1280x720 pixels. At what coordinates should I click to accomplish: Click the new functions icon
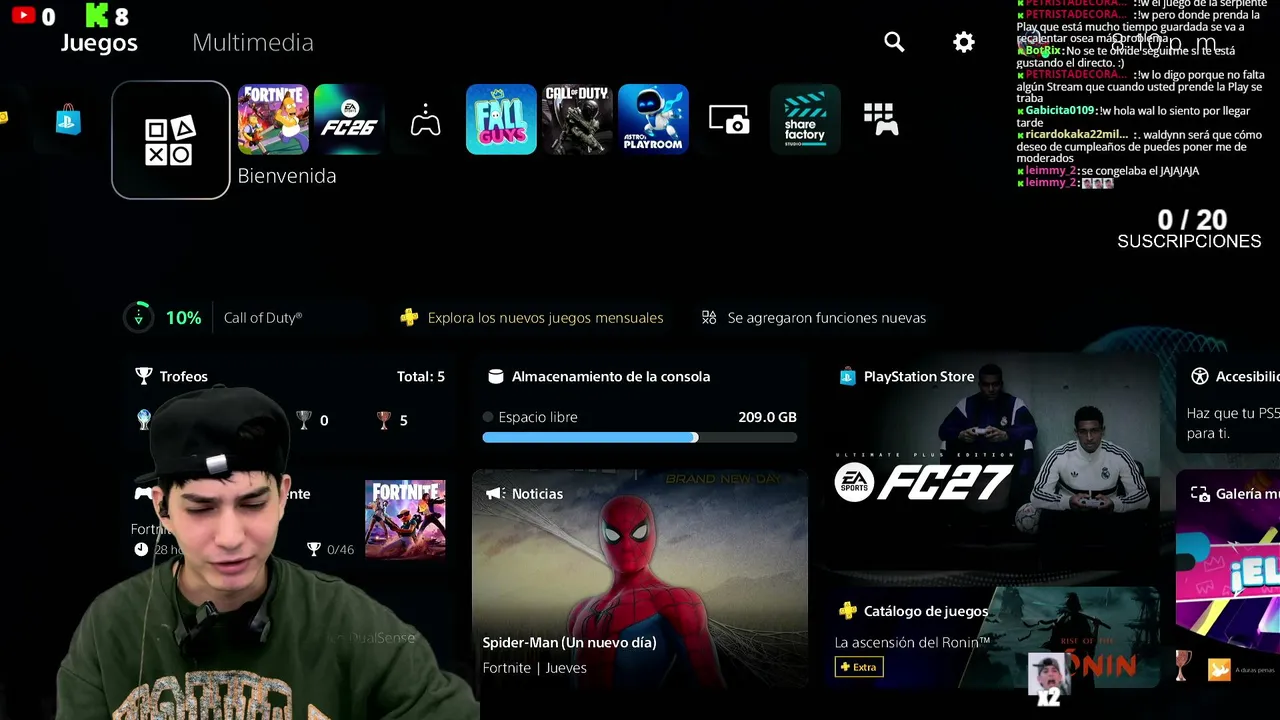(x=709, y=317)
